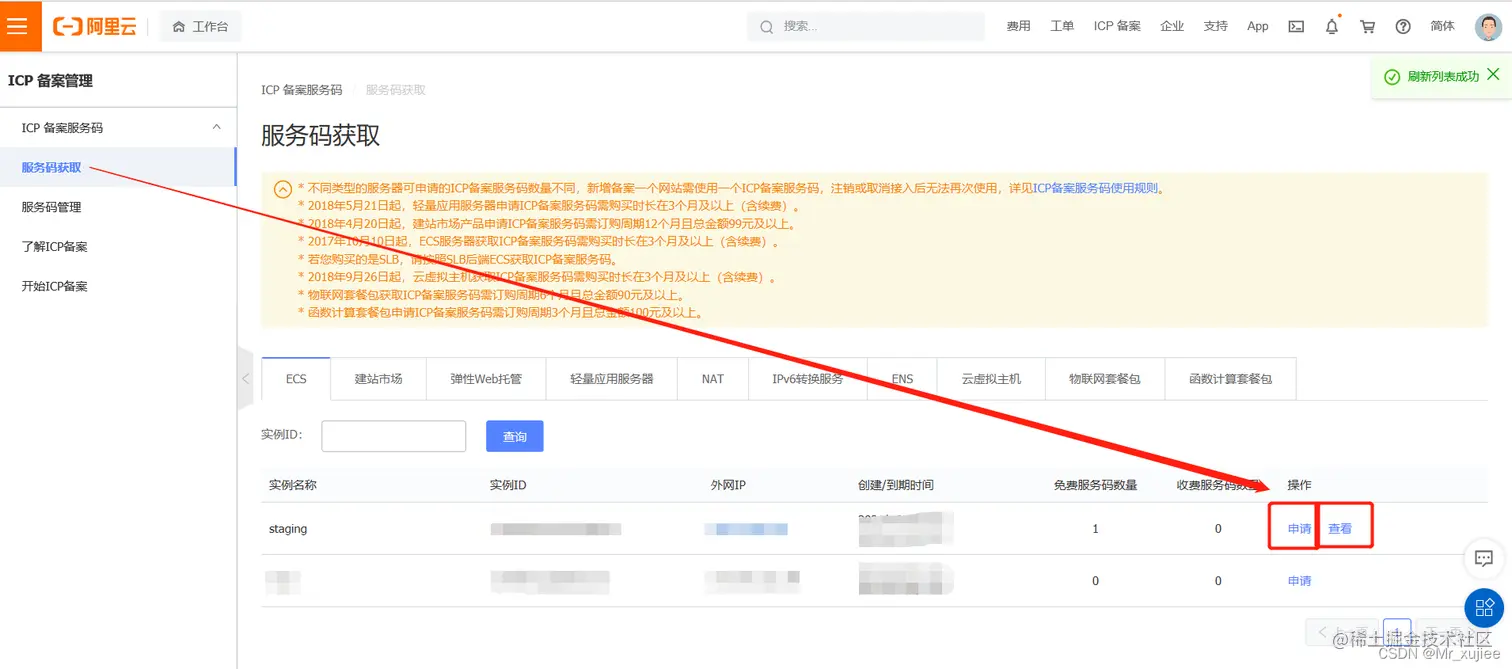Click the search magnifier in the search bar
1512x669 pixels.
pyautogui.click(x=765, y=26)
